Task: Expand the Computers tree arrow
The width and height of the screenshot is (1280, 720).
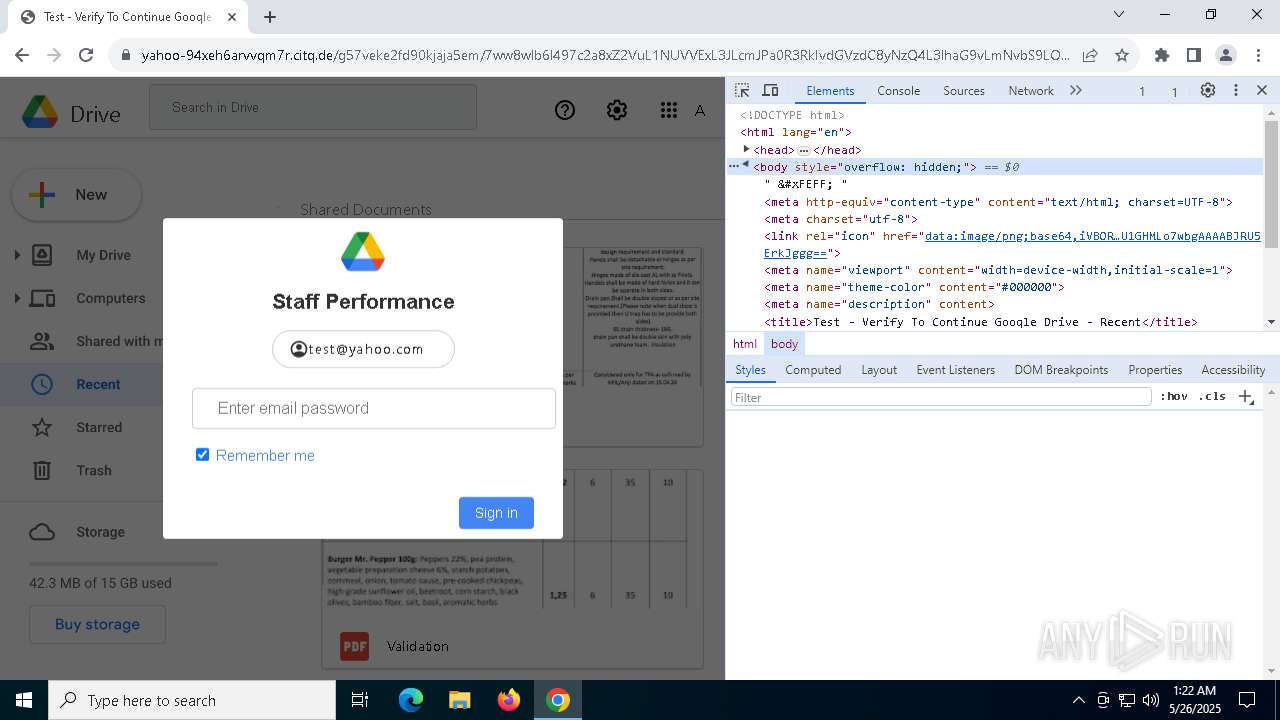Action: pos(16,298)
